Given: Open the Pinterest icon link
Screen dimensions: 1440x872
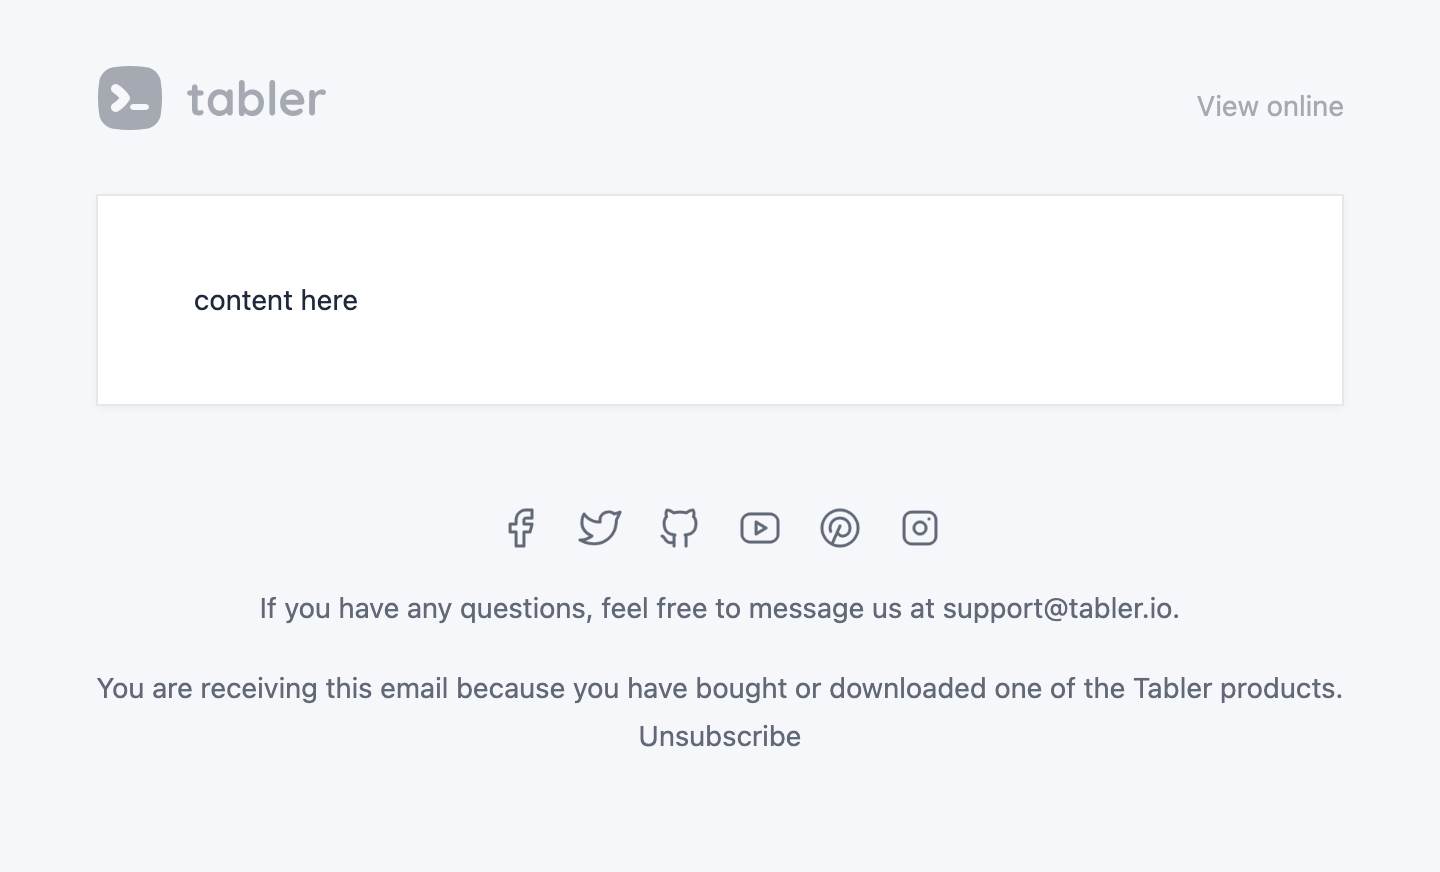Looking at the screenshot, I should pos(840,528).
